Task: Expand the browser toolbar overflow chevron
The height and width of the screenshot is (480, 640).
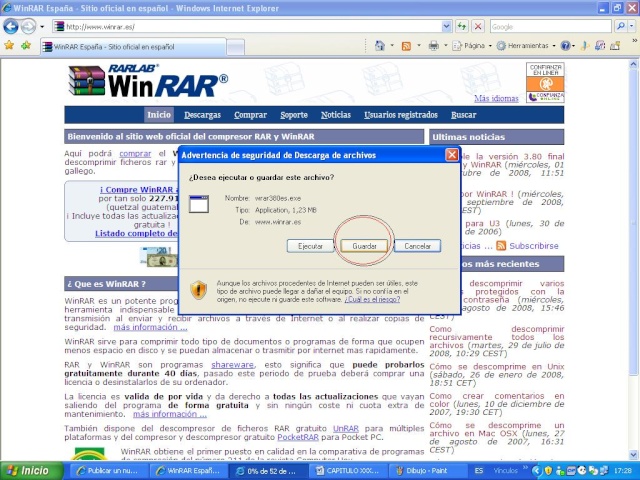Action: point(635,40)
